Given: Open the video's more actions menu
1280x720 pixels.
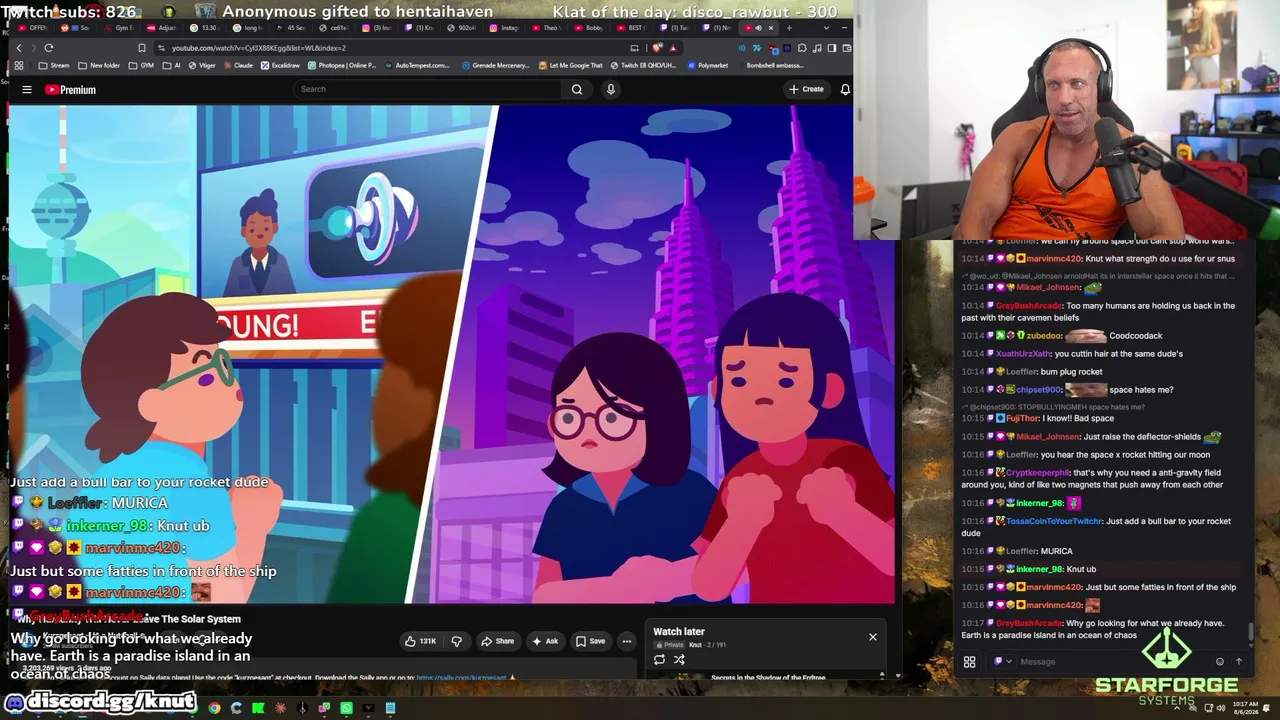Looking at the screenshot, I should (627, 641).
